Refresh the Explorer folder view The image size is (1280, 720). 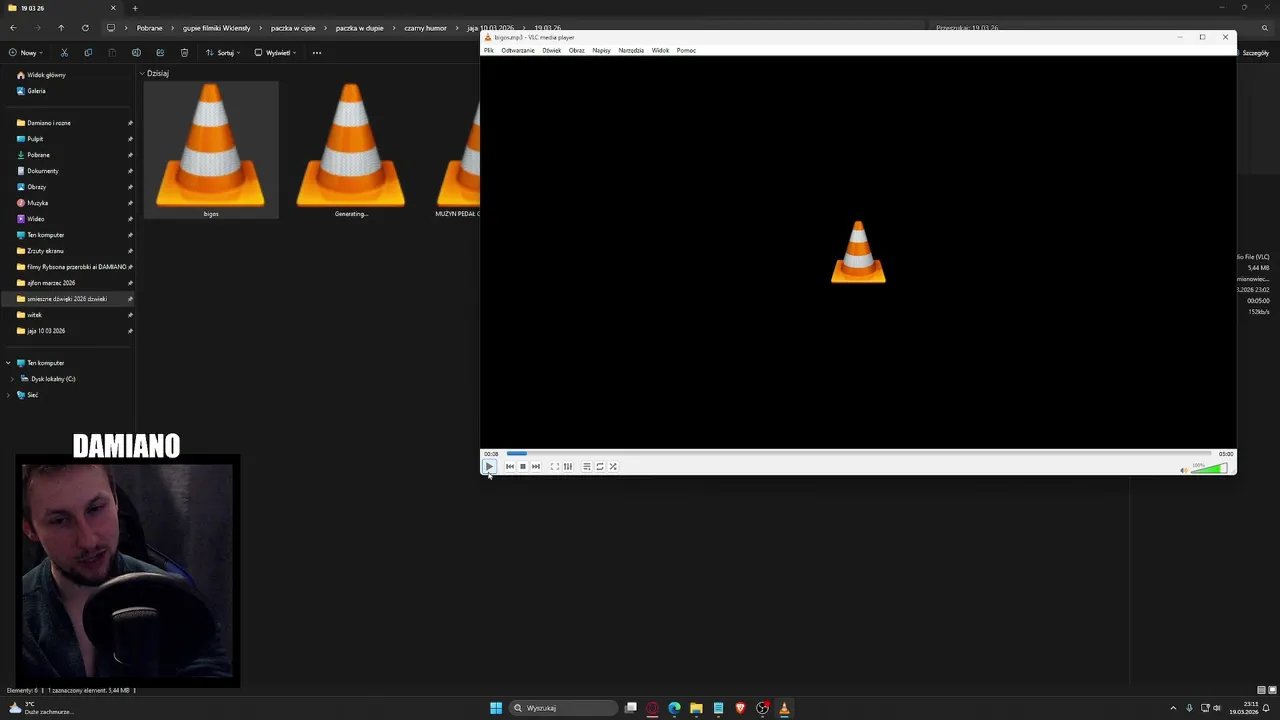pyautogui.click(x=85, y=28)
